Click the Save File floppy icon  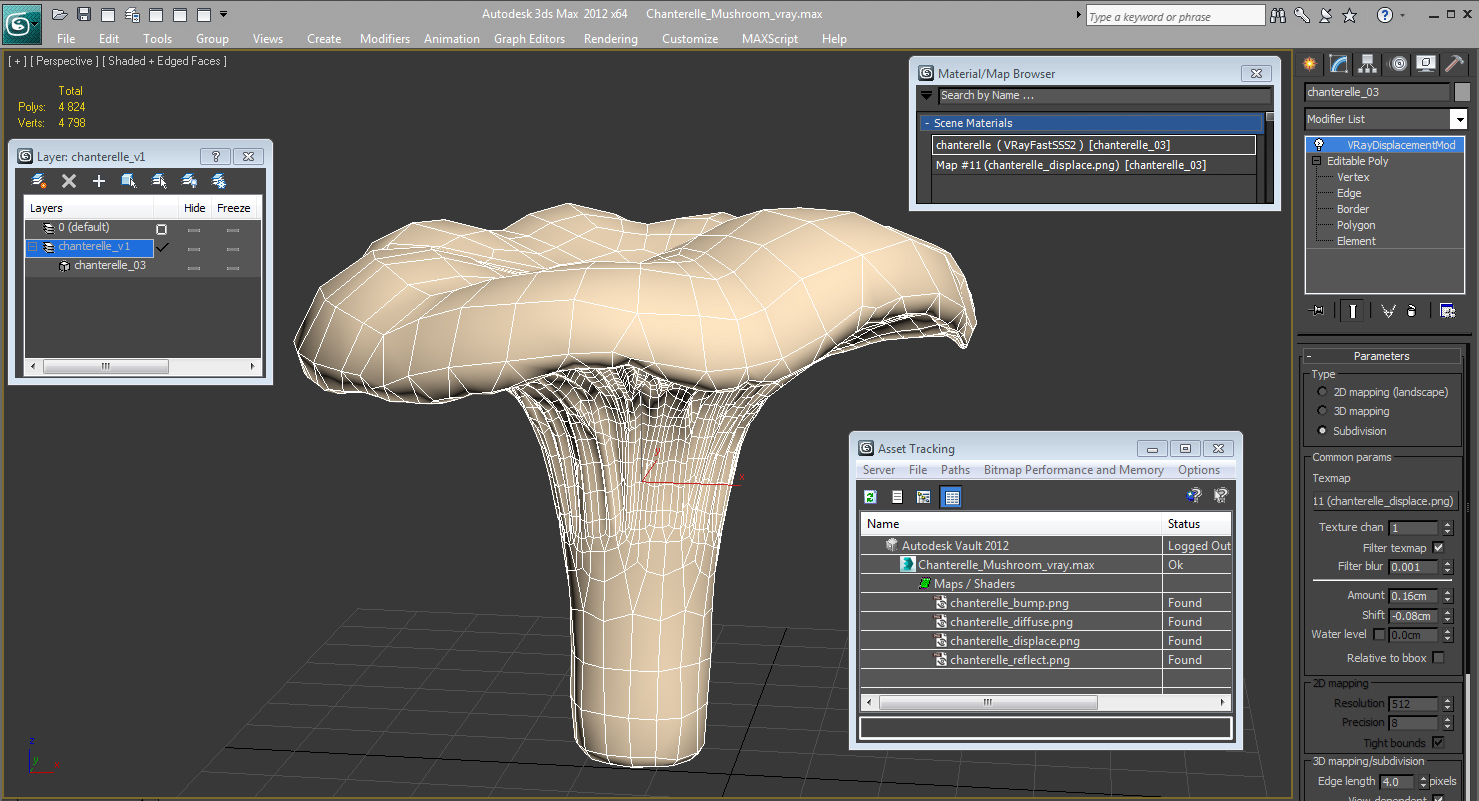click(84, 14)
